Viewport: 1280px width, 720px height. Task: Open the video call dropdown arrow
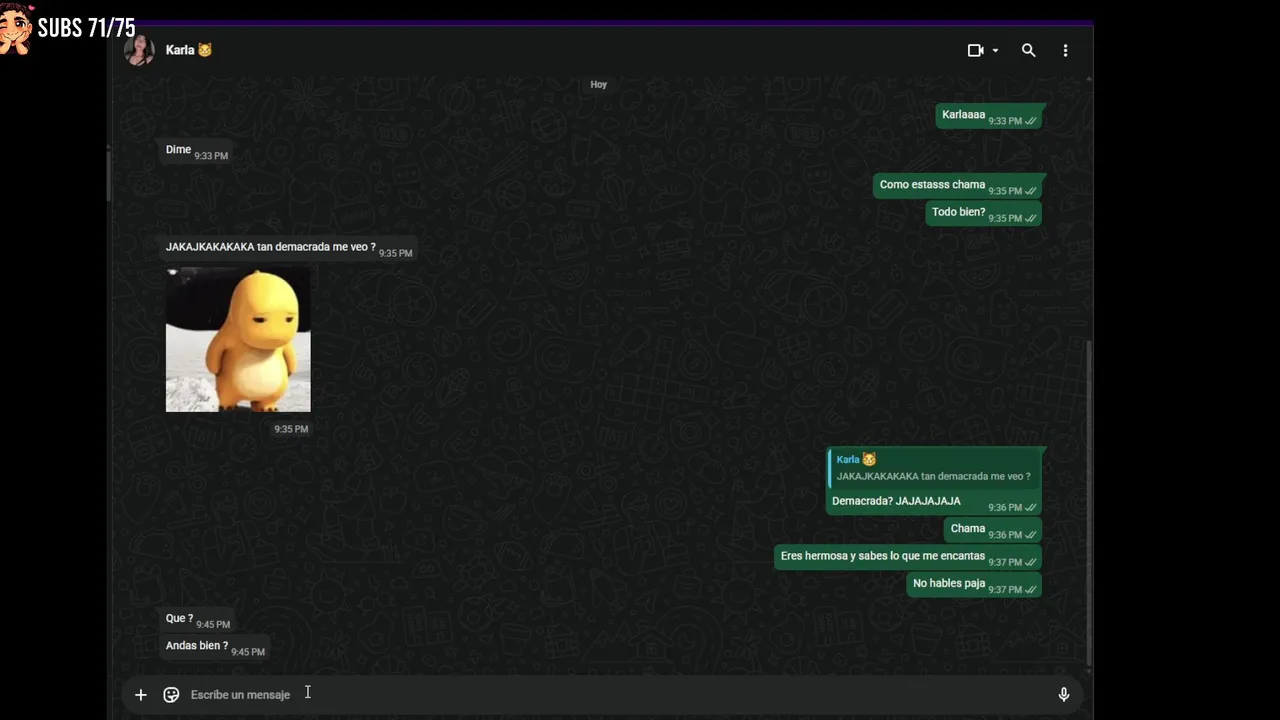(x=995, y=51)
